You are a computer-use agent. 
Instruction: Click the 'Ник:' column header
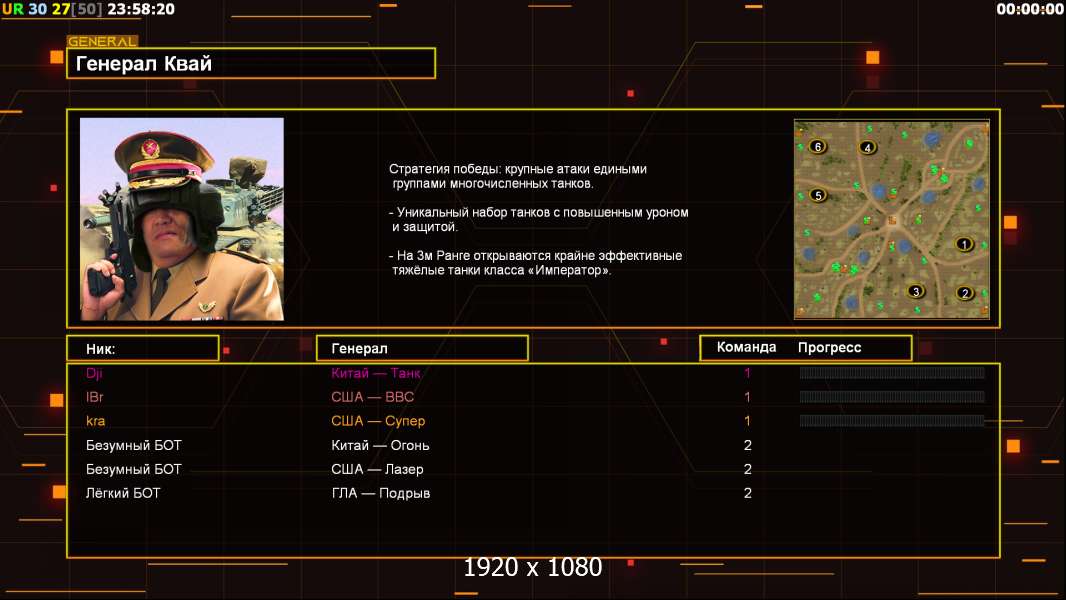143,349
